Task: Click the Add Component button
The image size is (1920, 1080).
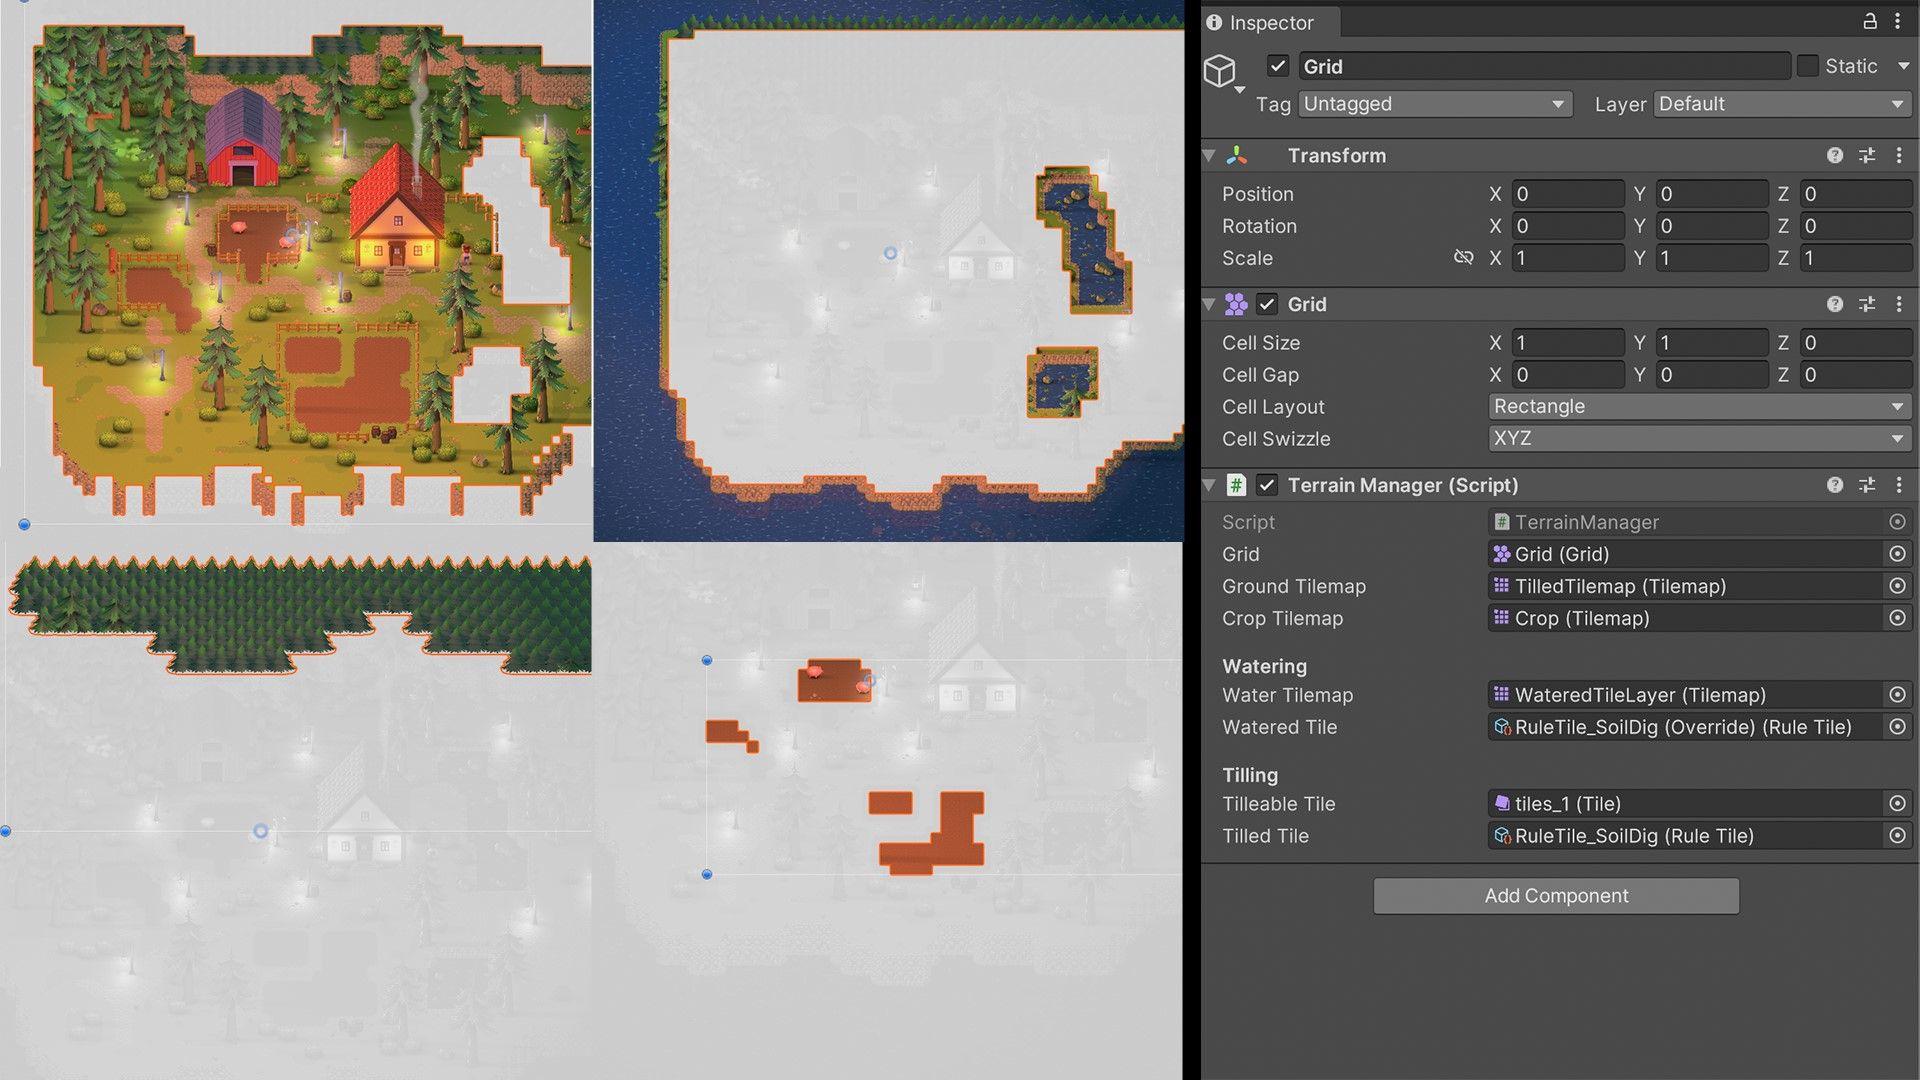Action: [x=1556, y=895]
